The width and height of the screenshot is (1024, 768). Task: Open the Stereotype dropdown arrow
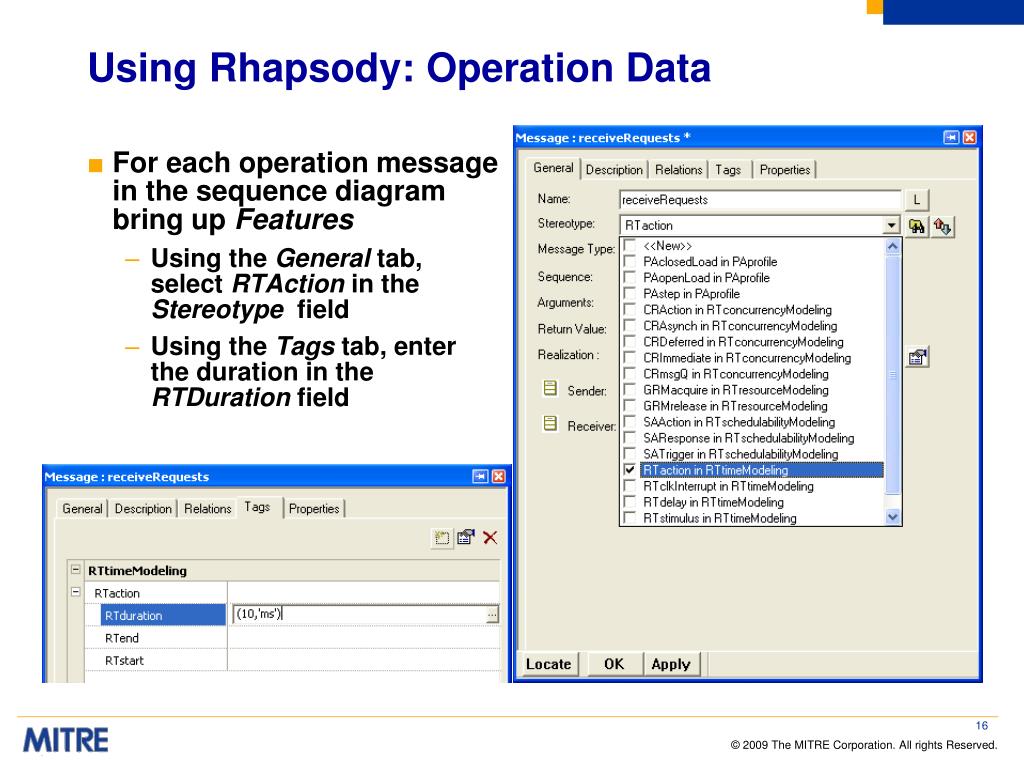891,225
